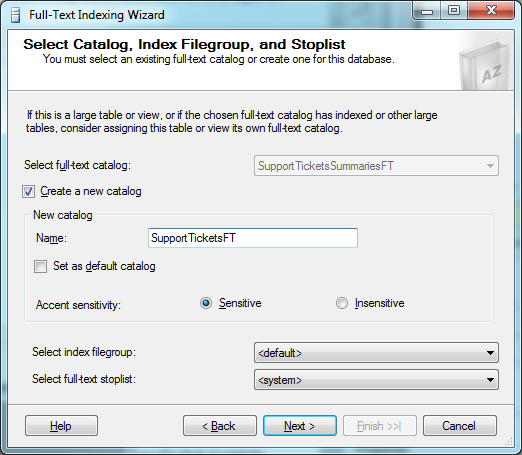Click the window resize grip corner
522x455 pixels.
point(509,442)
